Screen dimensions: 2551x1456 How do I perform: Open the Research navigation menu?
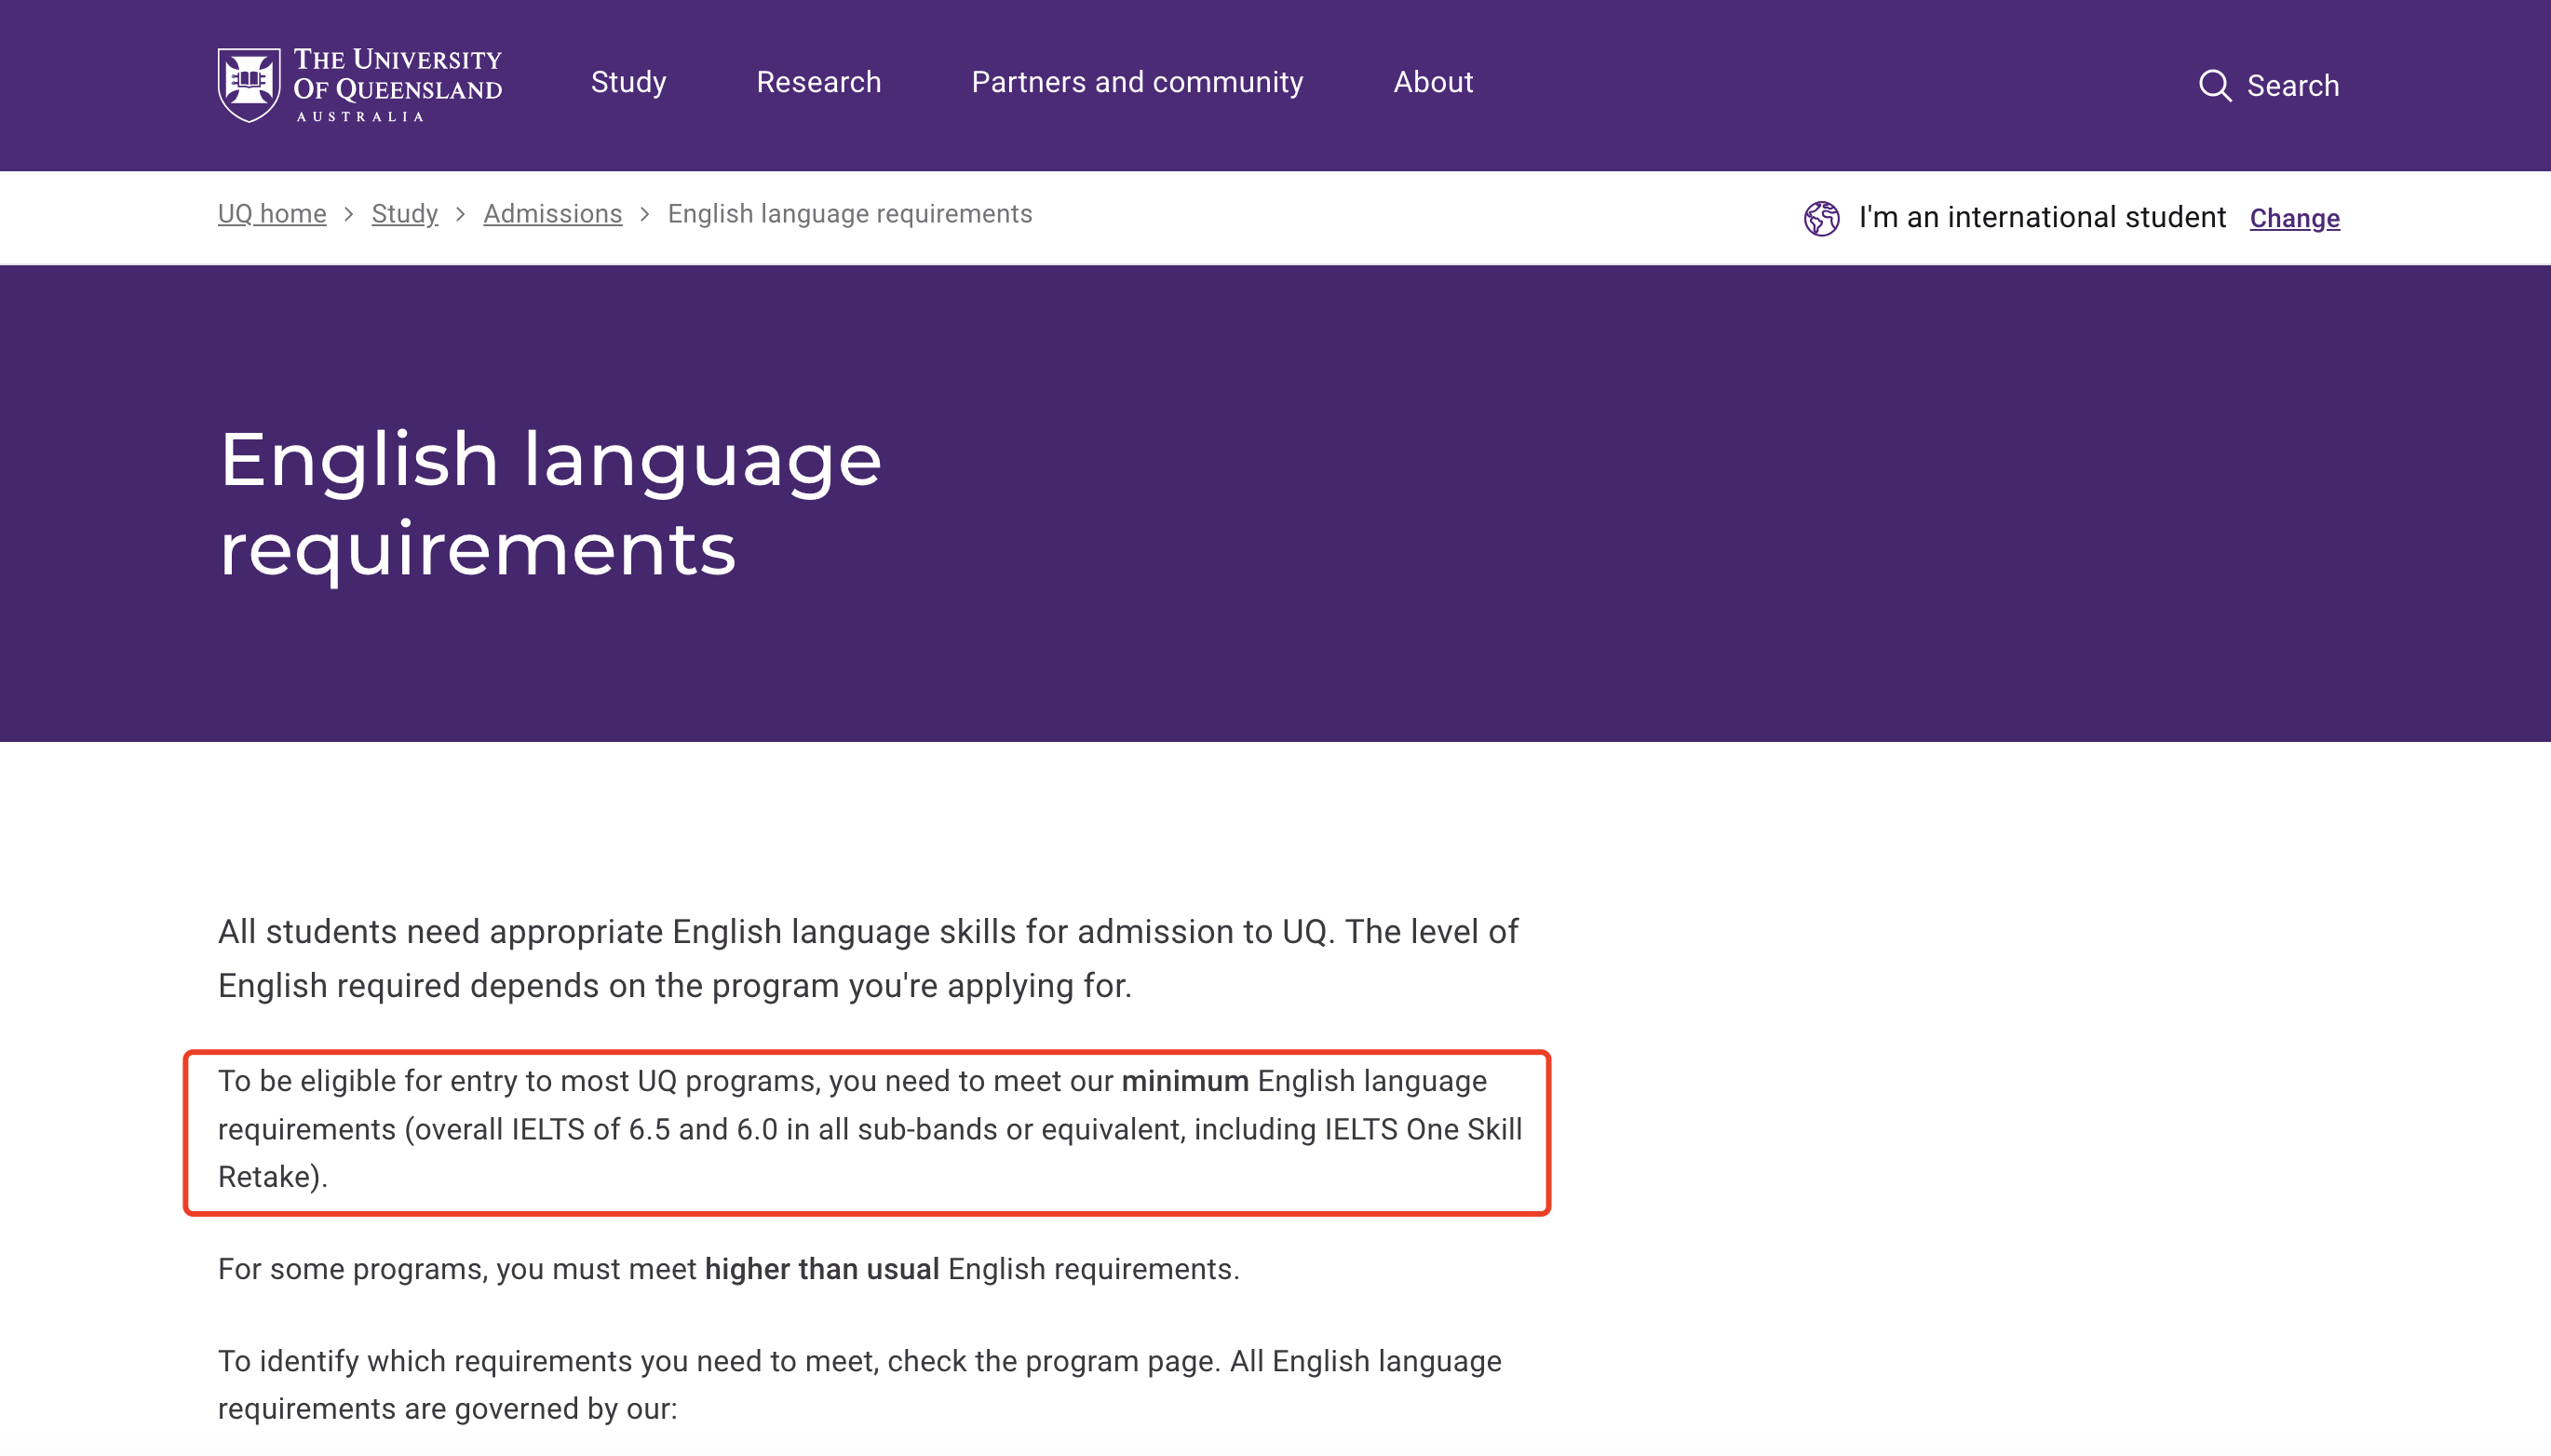pyautogui.click(x=818, y=82)
